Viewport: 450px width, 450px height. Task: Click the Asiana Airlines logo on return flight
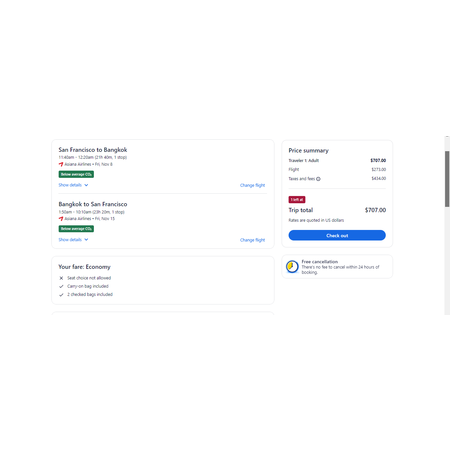click(x=61, y=219)
